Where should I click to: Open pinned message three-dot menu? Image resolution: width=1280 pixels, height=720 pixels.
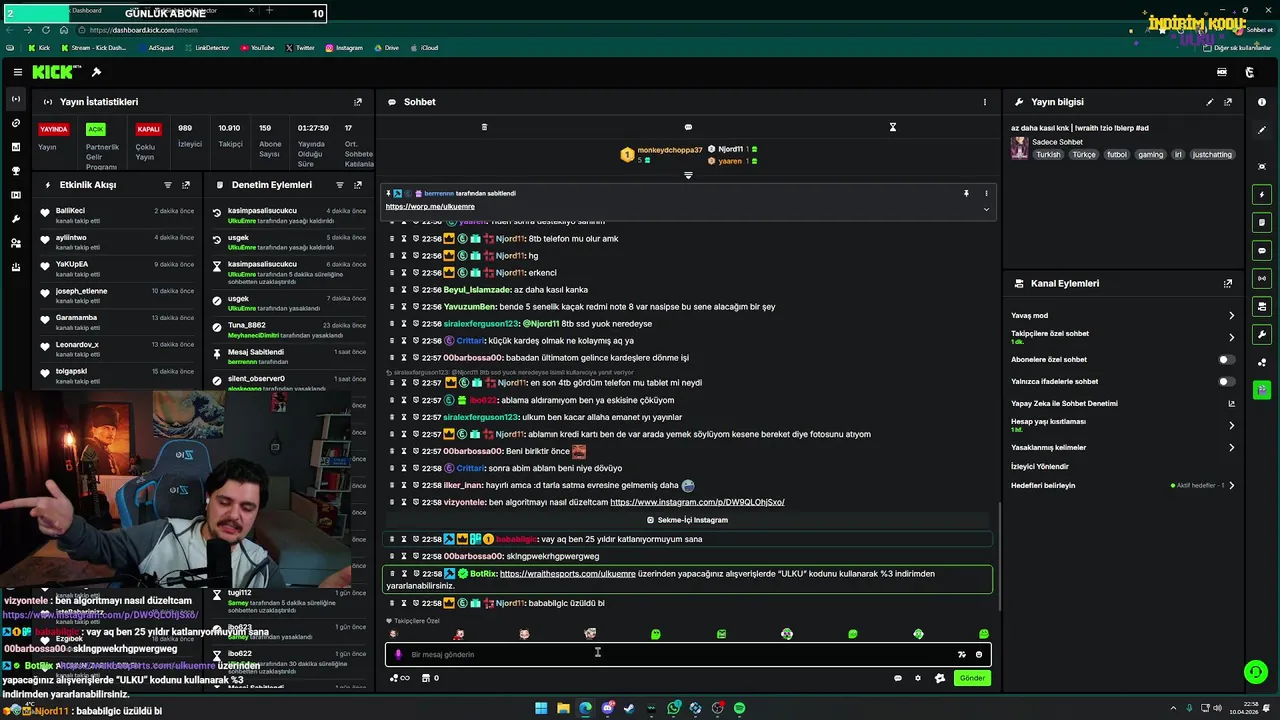point(986,193)
